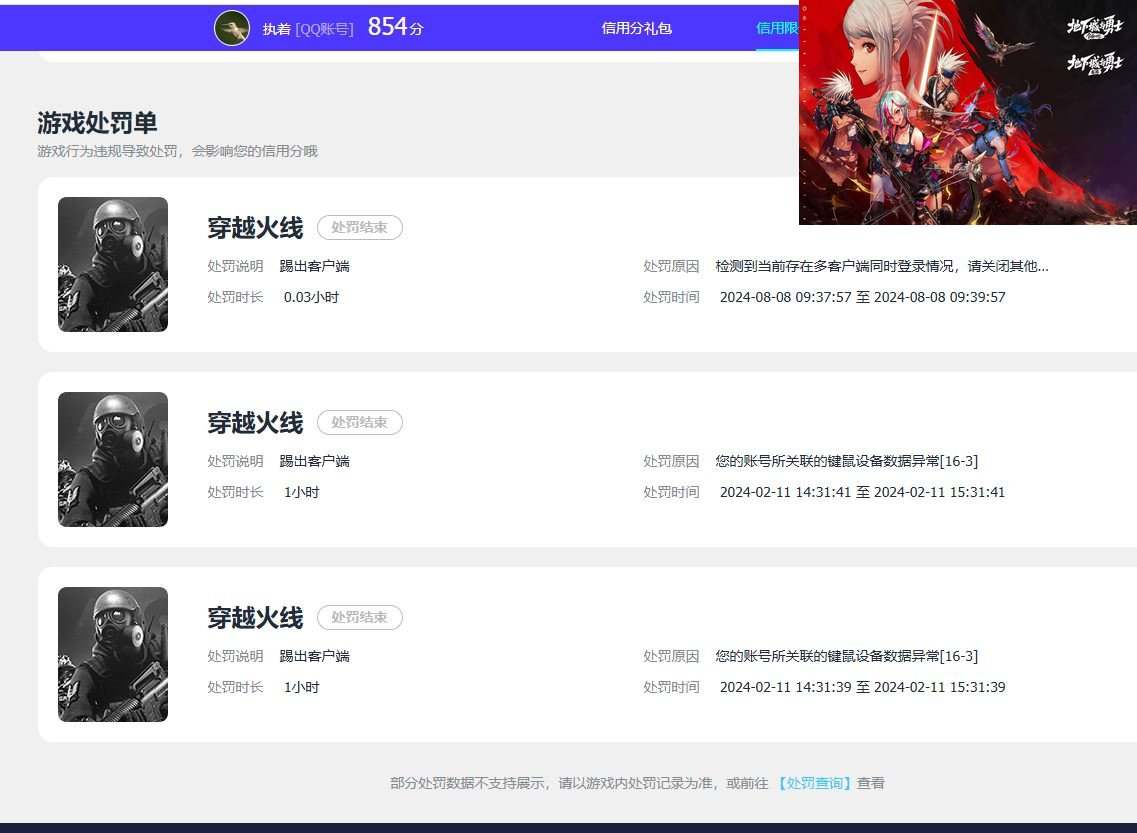The width and height of the screenshot is (1137, 833).
Task: Click the 1小时 duration in the 14:31:41 record
Action: (x=302, y=492)
